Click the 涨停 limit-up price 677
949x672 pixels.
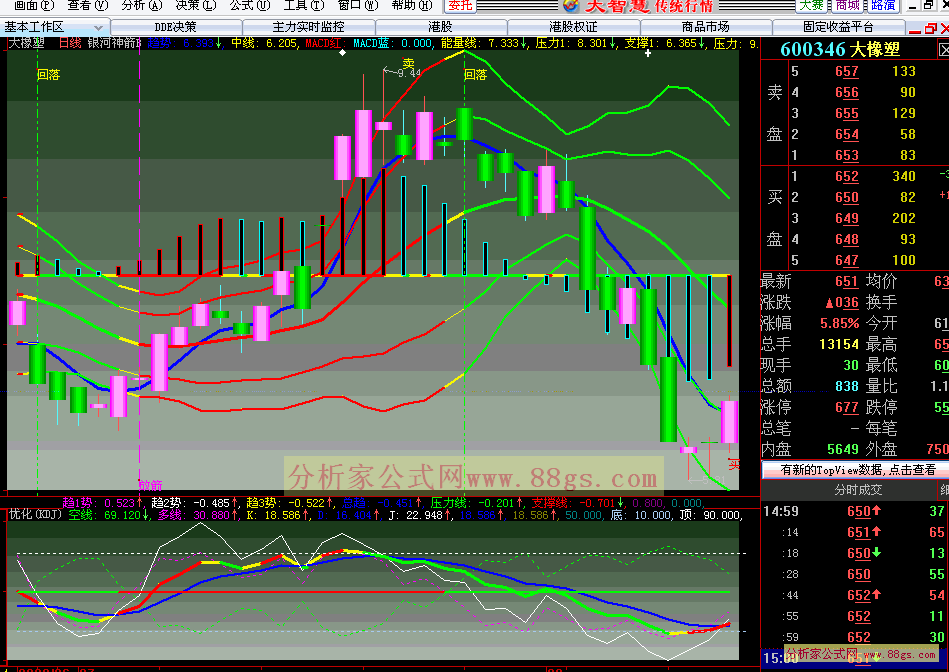[847, 407]
